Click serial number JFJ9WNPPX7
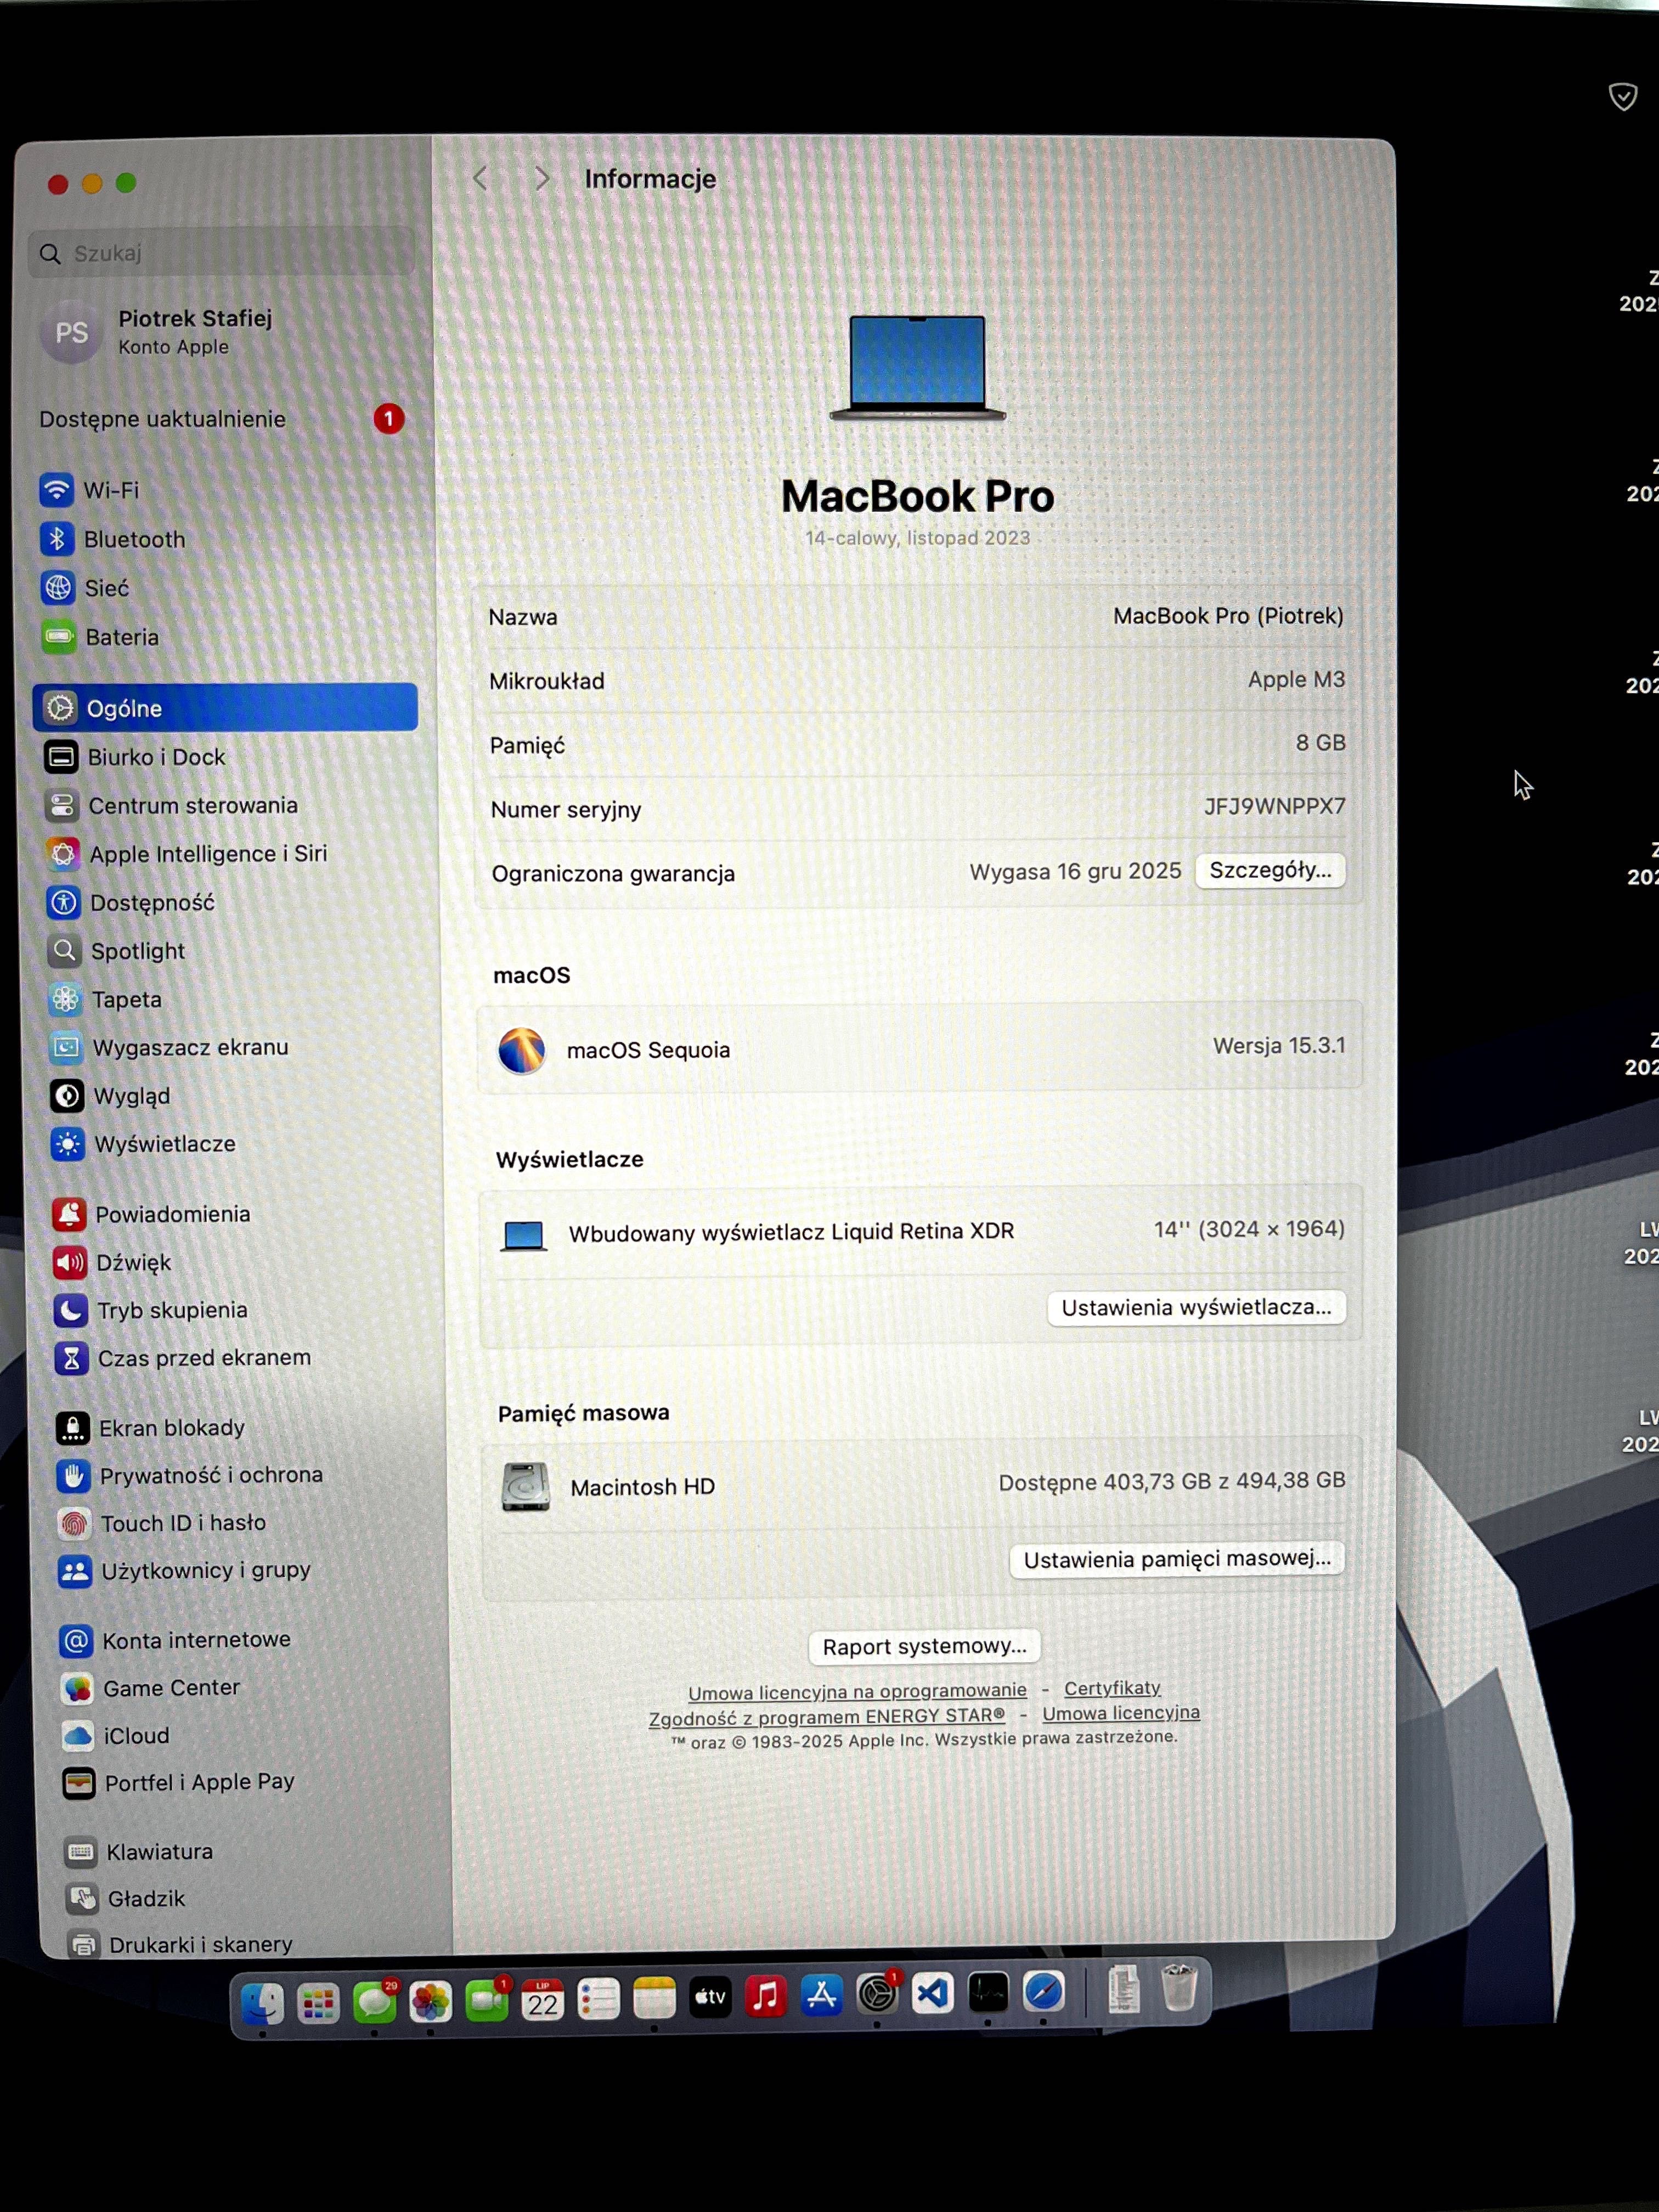 pyautogui.click(x=1274, y=806)
